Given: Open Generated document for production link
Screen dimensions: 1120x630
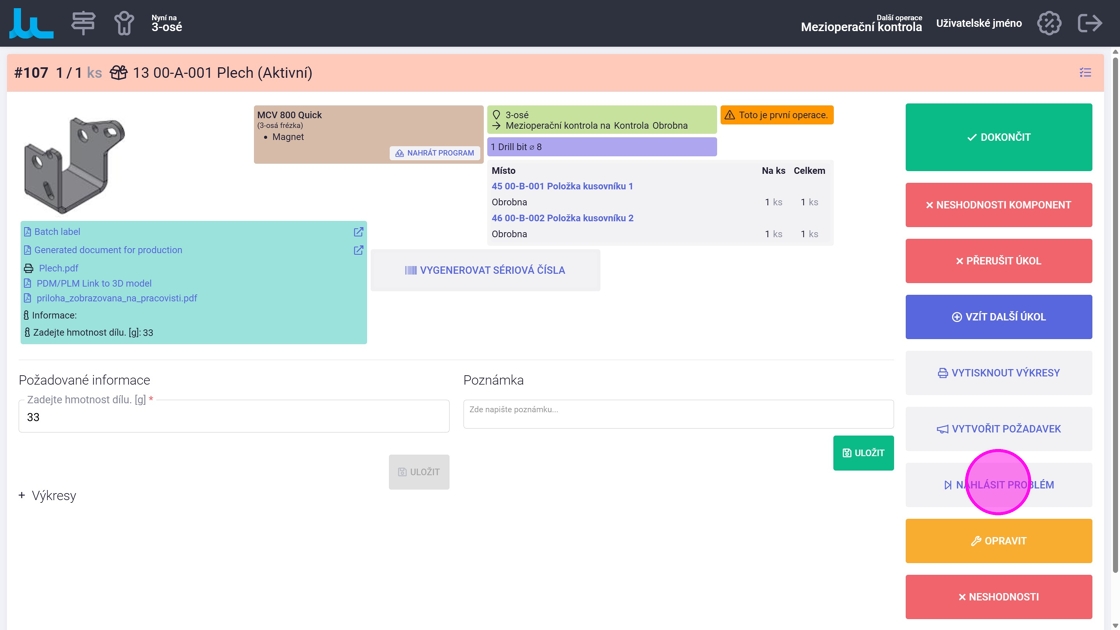Looking at the screenshot, I should coord(108,250).
